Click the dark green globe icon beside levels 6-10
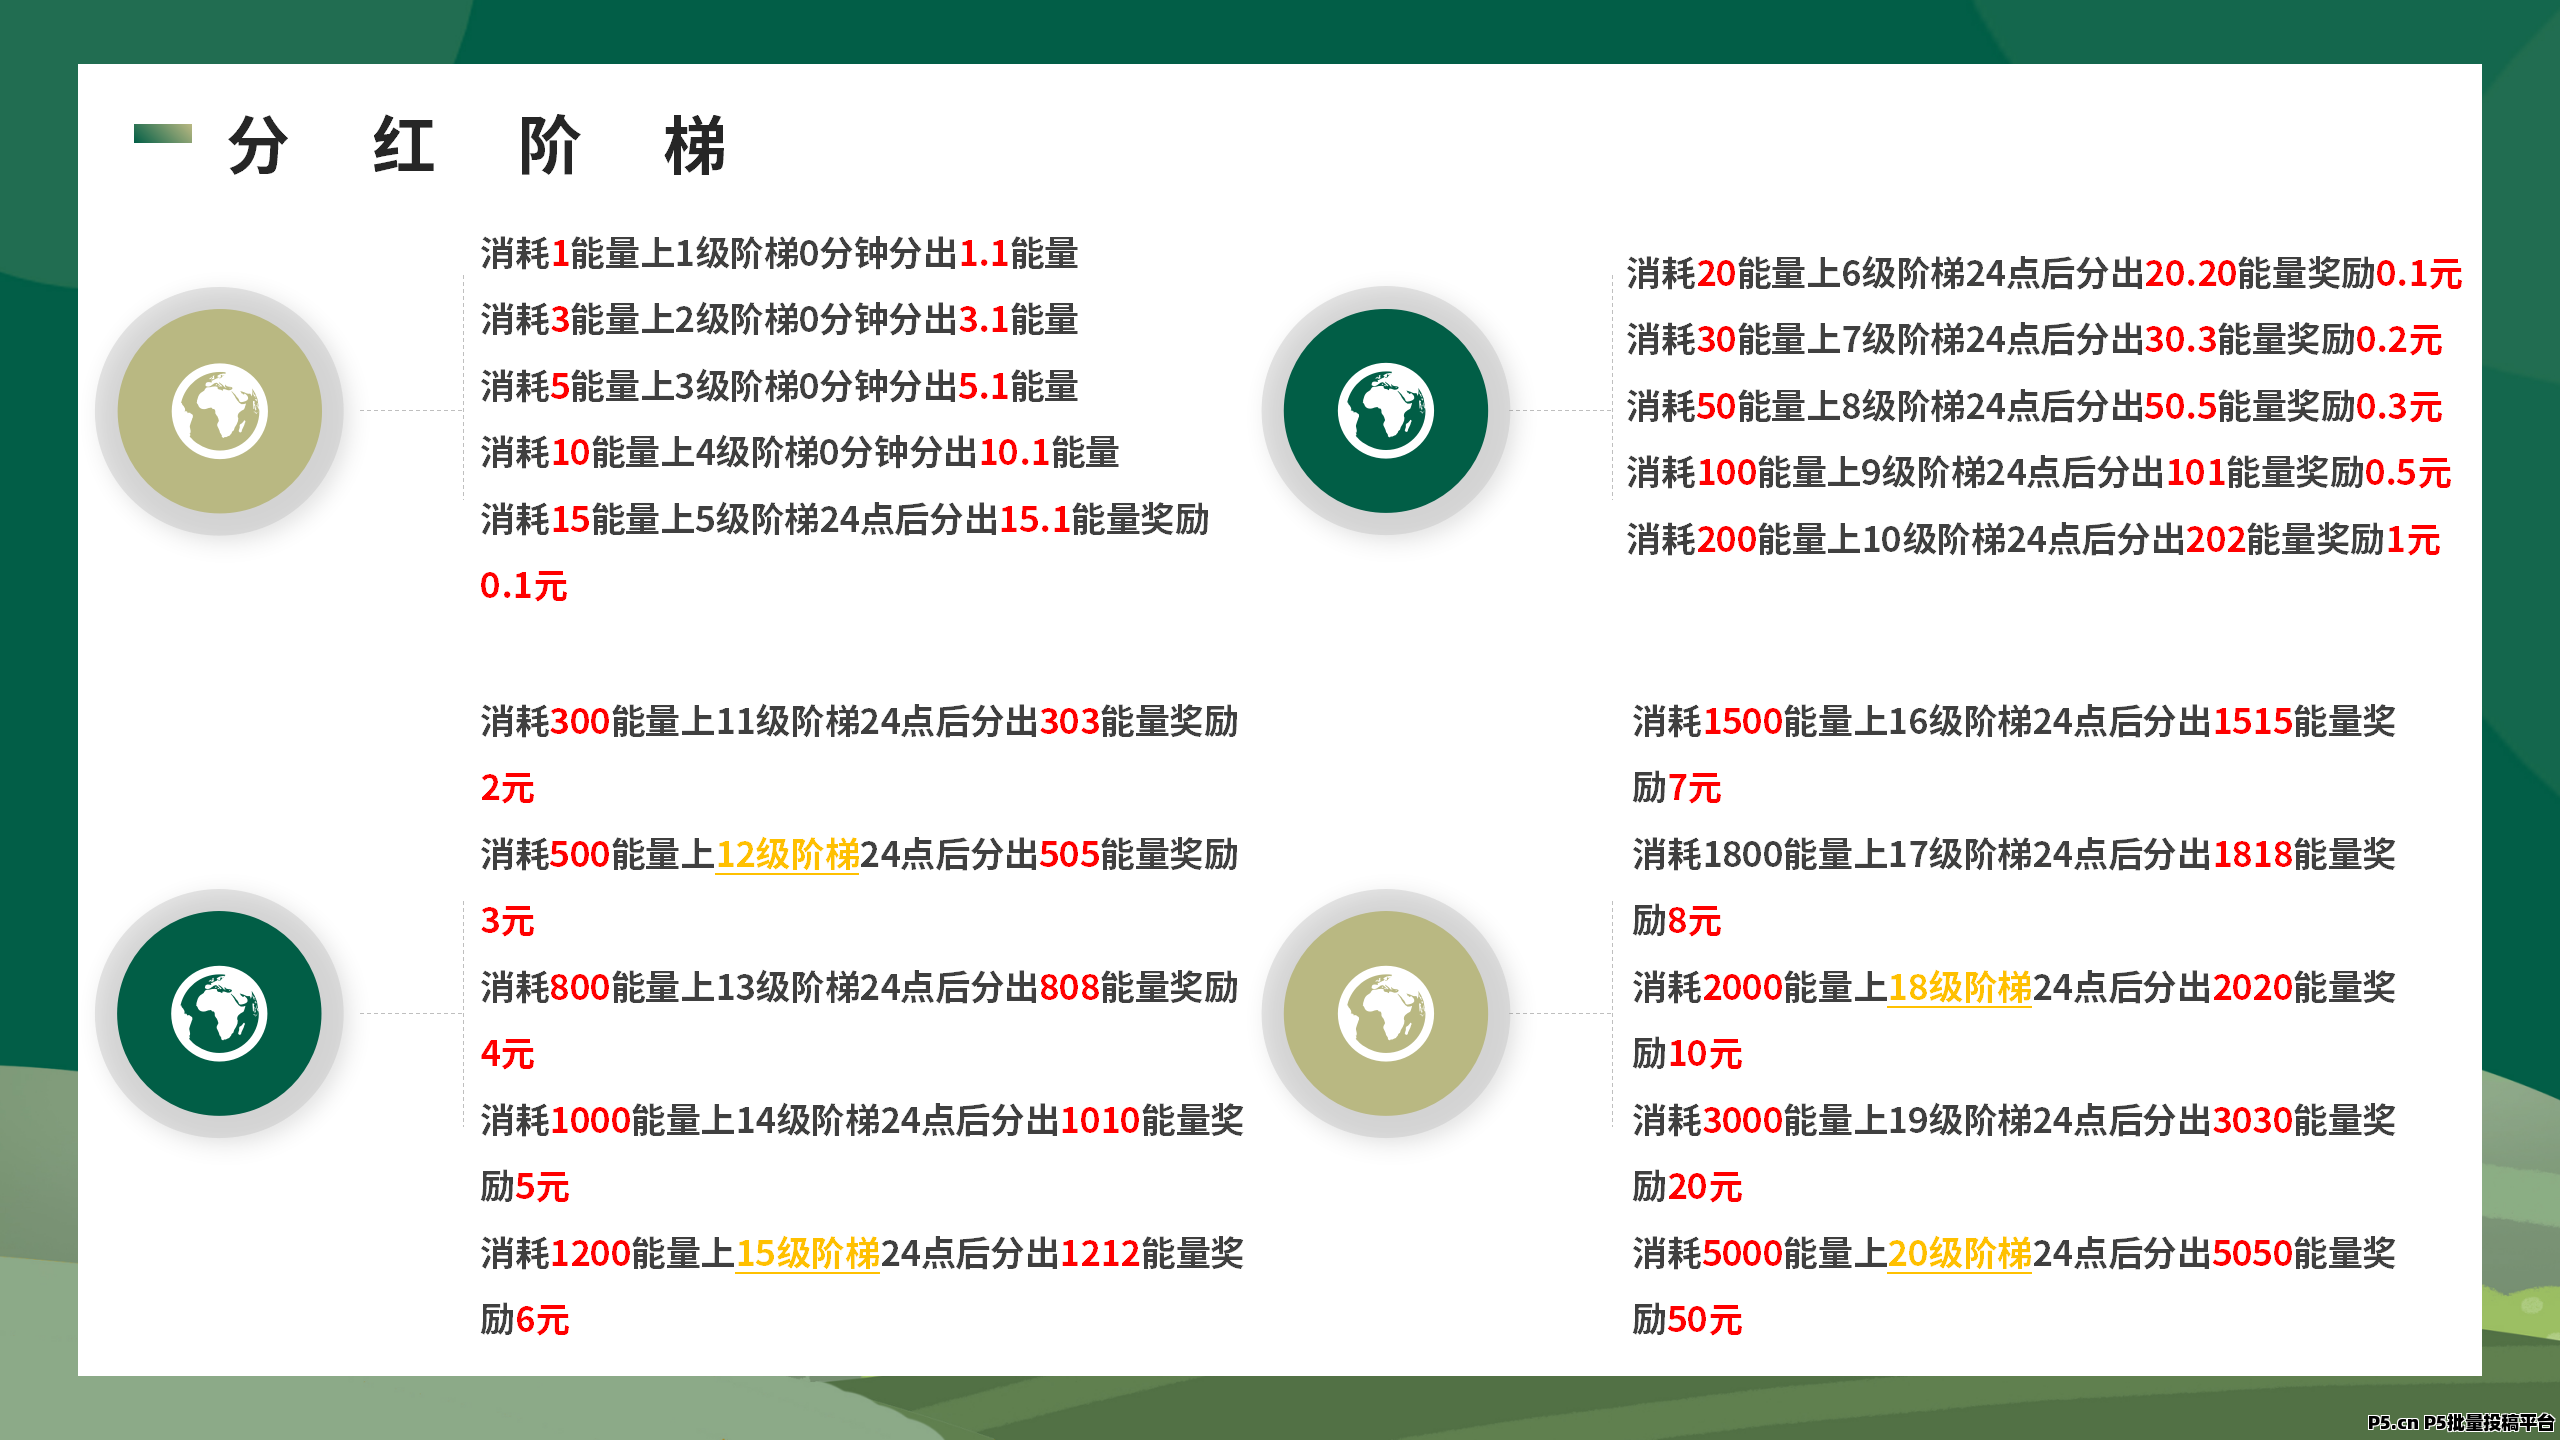The image size is (2560, 1440). 1385,411
